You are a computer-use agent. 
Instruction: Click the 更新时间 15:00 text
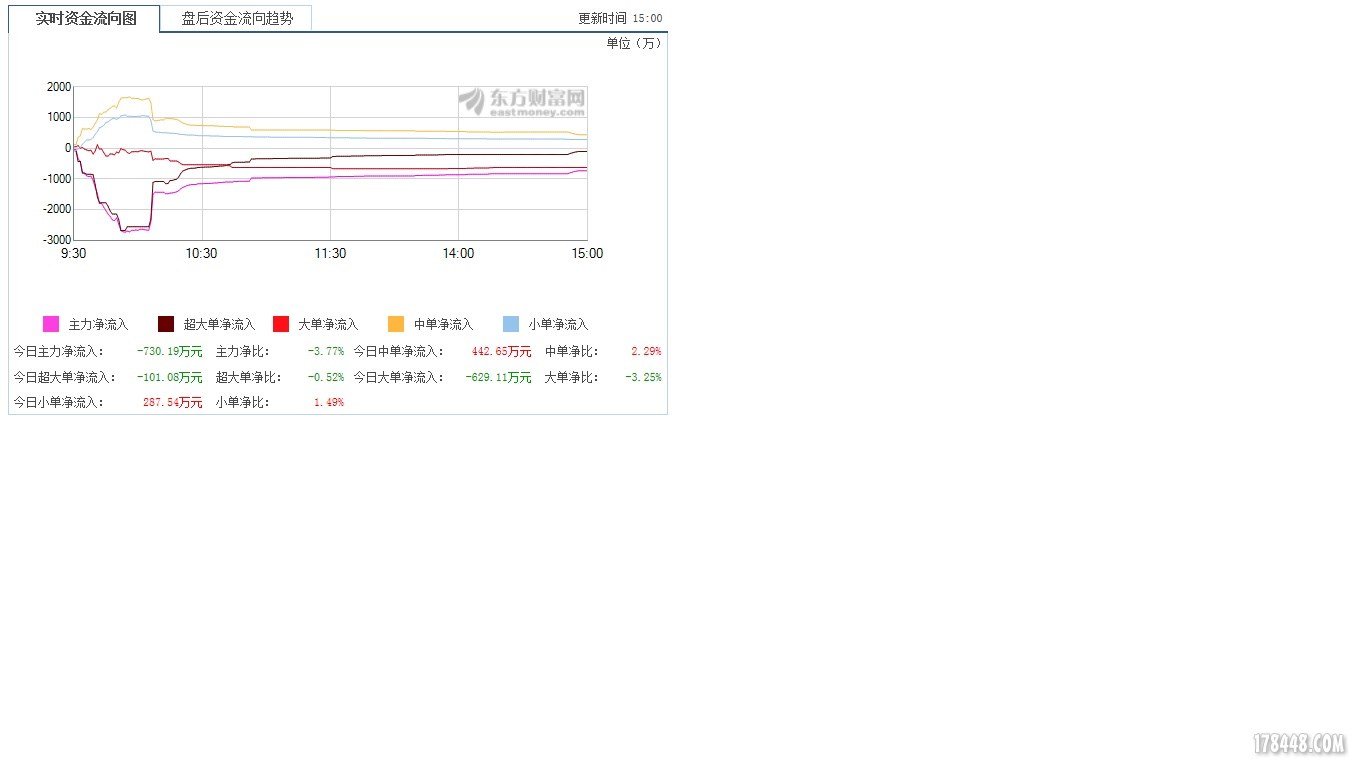(620, 19)
